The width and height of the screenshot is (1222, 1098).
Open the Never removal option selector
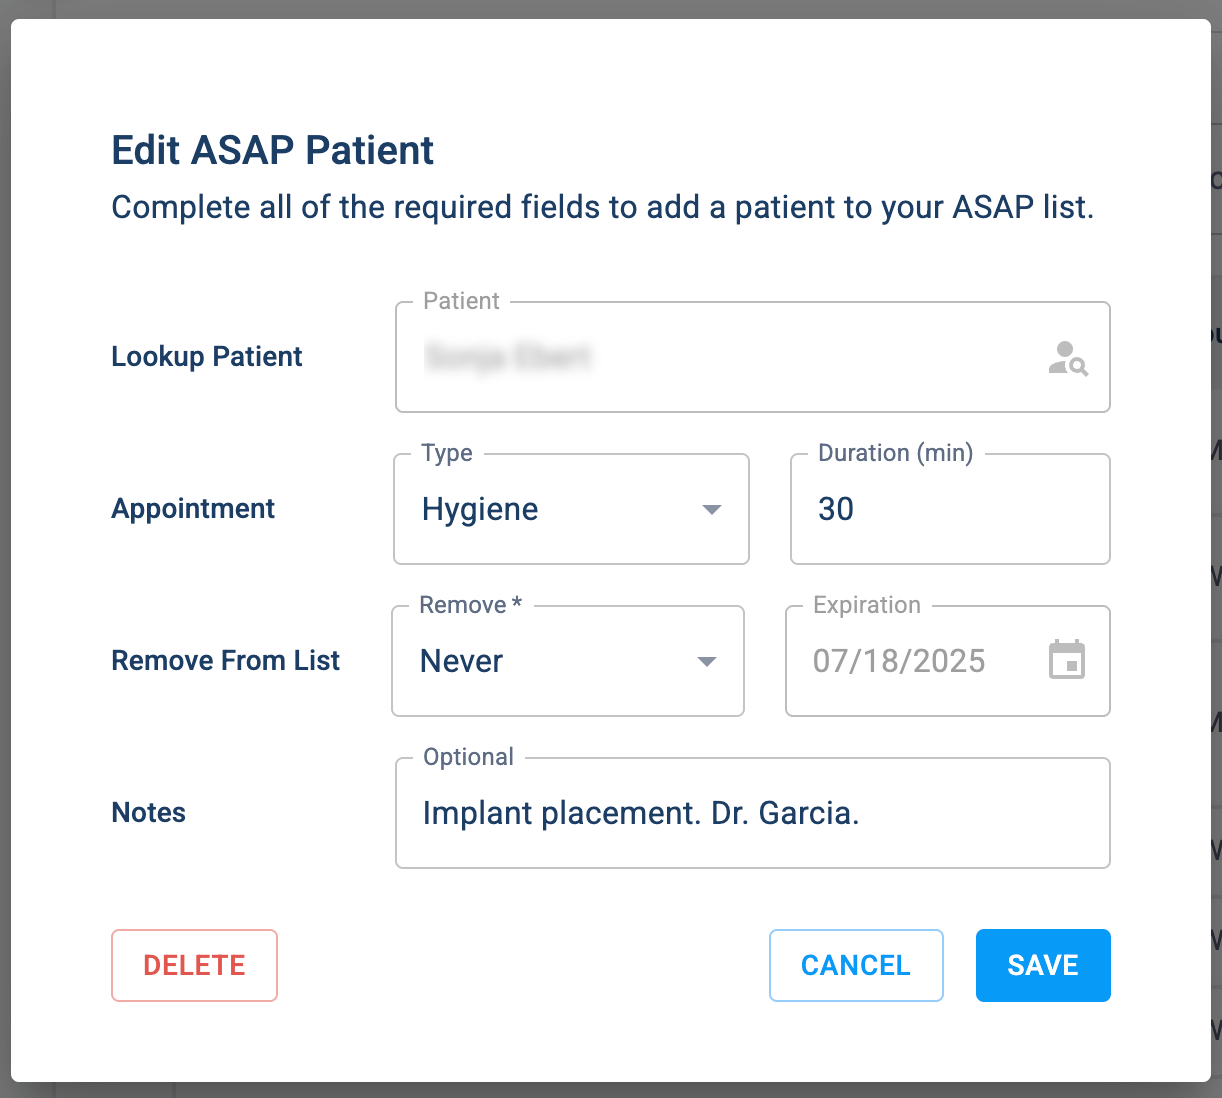[x=568, y=661]
